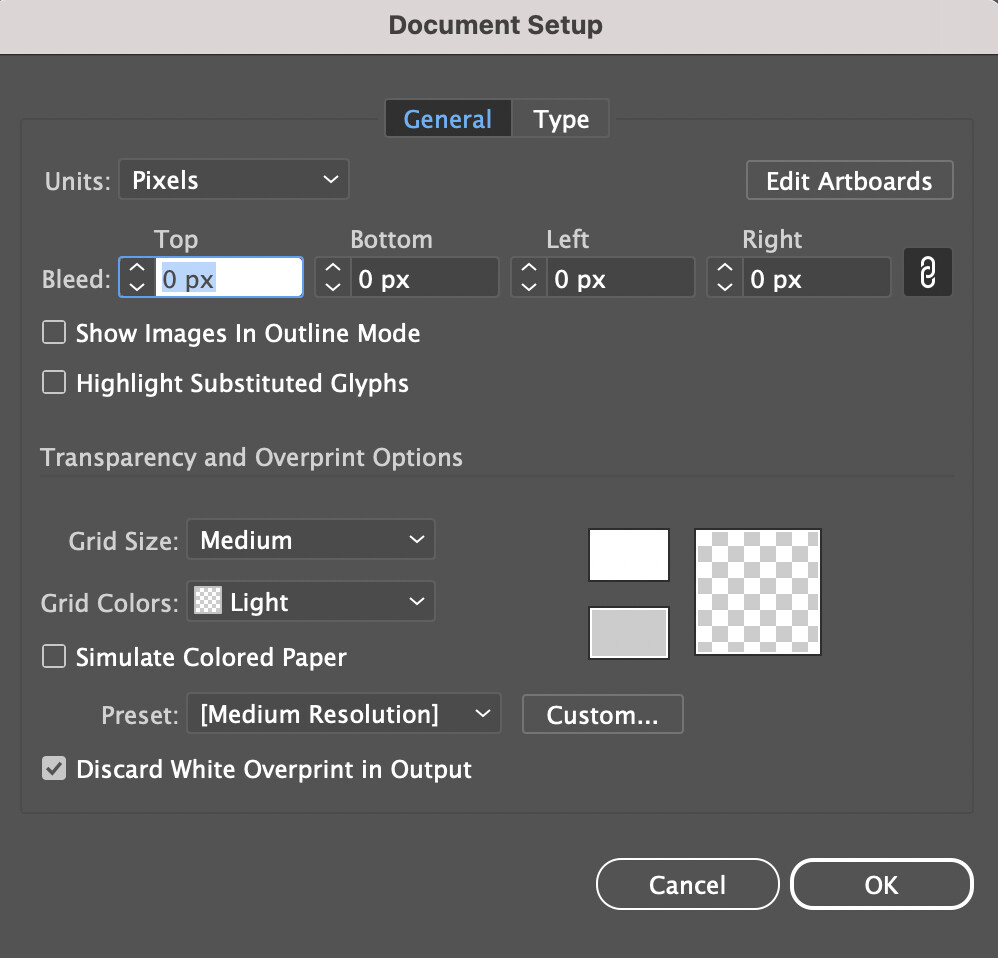Decrease Bottom bleed with the down arrow
This screenshot has width=998, height=958.
point(334,286)
